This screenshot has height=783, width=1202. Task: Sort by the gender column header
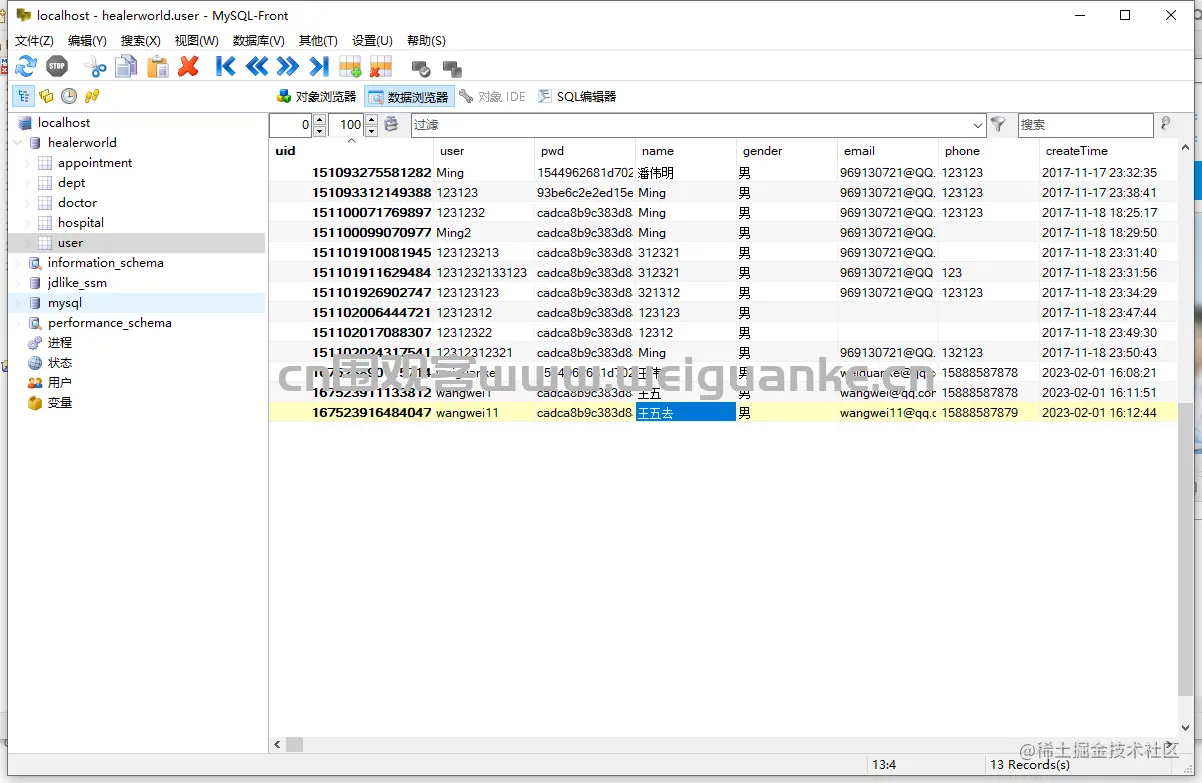pyautogui.click(x=786, y=151)
